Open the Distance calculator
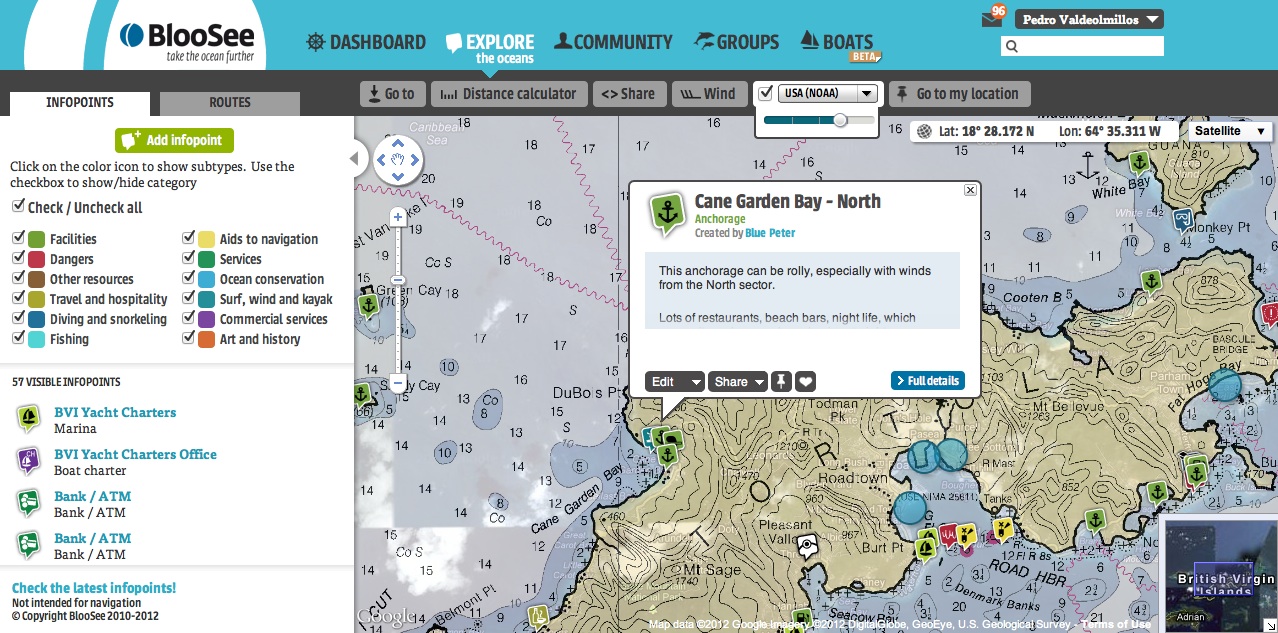The width and height of the screenshot is (1278, 633). pos(510,94)
